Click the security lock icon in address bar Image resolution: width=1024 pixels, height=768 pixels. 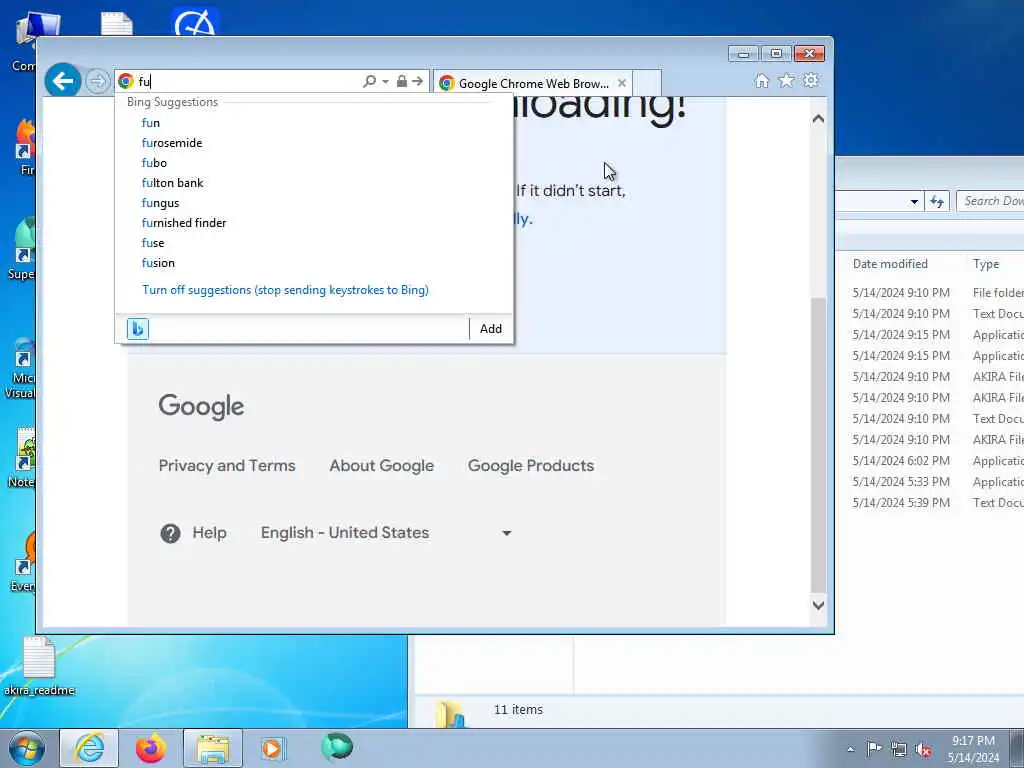tap(402, 81)
